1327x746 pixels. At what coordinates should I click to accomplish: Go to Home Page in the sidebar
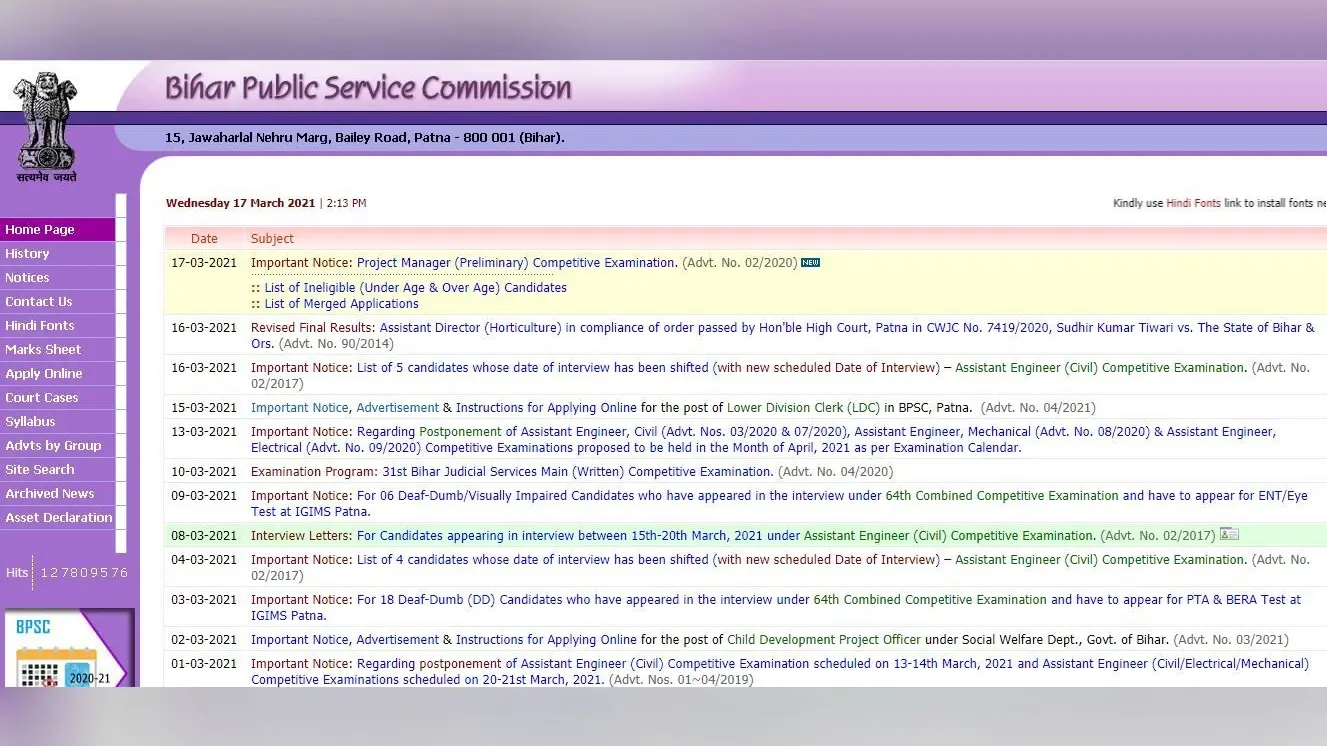(x=57, y=230)
